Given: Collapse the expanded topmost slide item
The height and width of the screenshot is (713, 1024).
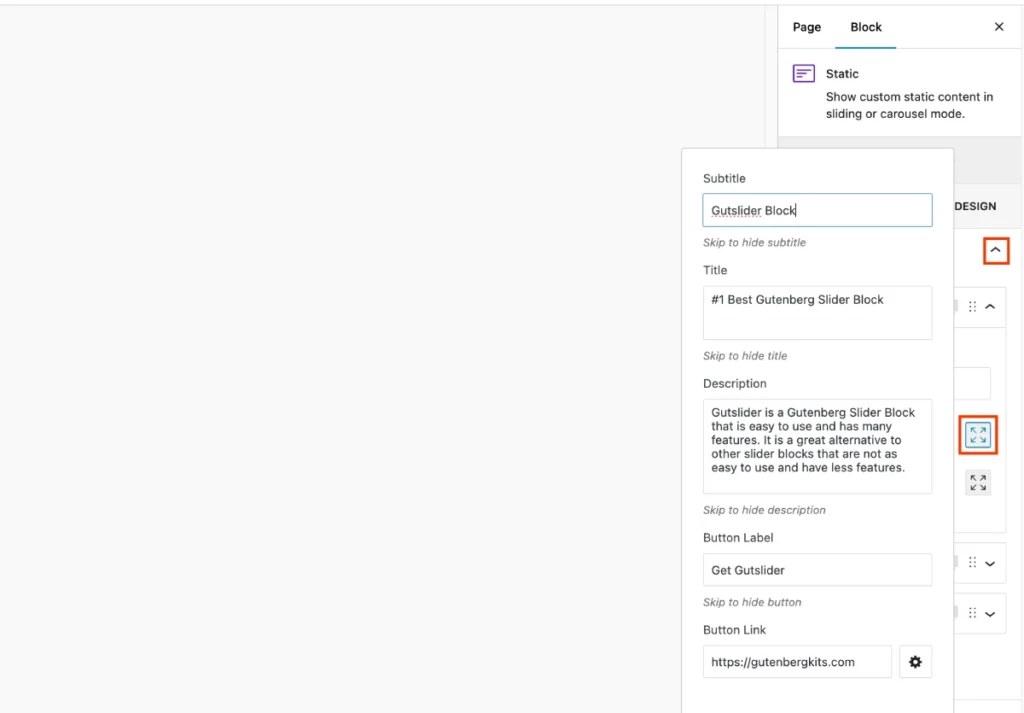Looking at the screenshot, I should [990, 306].
